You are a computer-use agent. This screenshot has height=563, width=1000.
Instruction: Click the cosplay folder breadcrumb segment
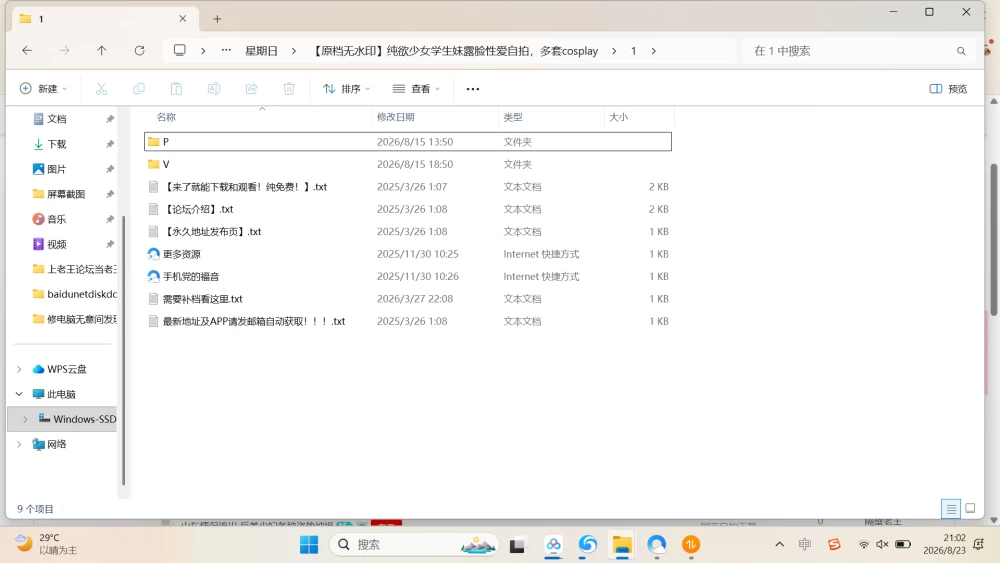pyautogui.click(x=455, y=51)
